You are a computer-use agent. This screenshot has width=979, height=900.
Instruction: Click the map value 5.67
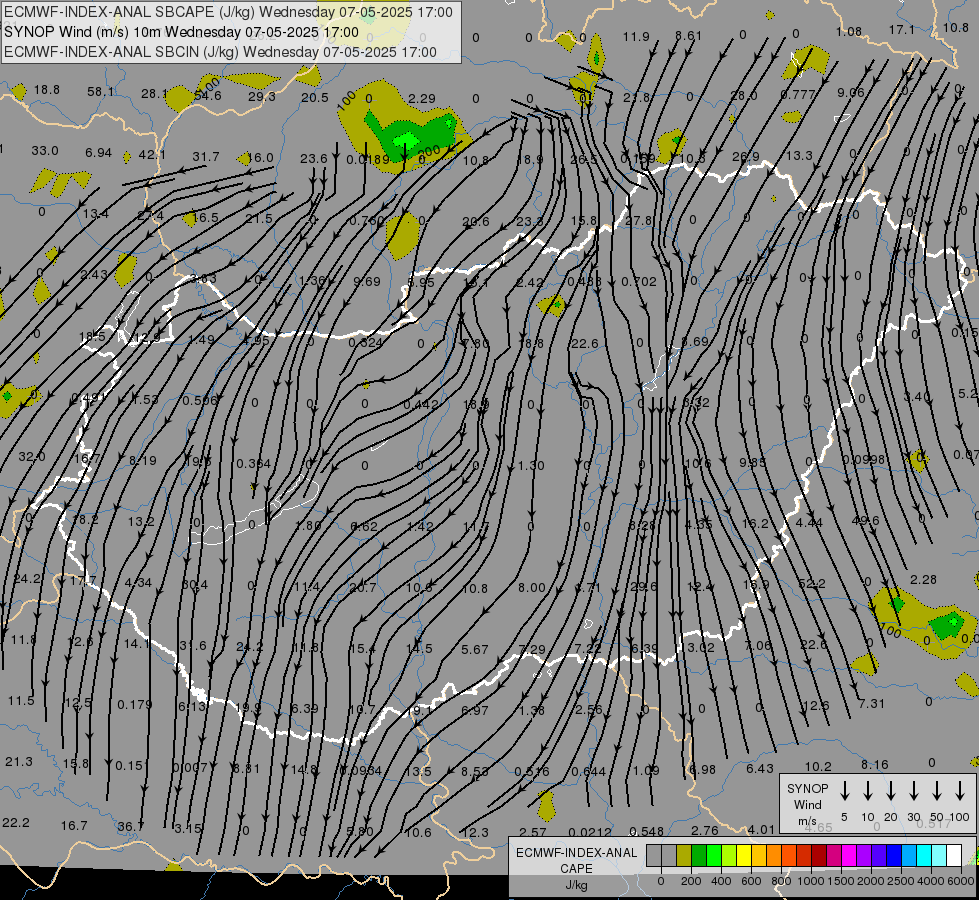[475, 650]
